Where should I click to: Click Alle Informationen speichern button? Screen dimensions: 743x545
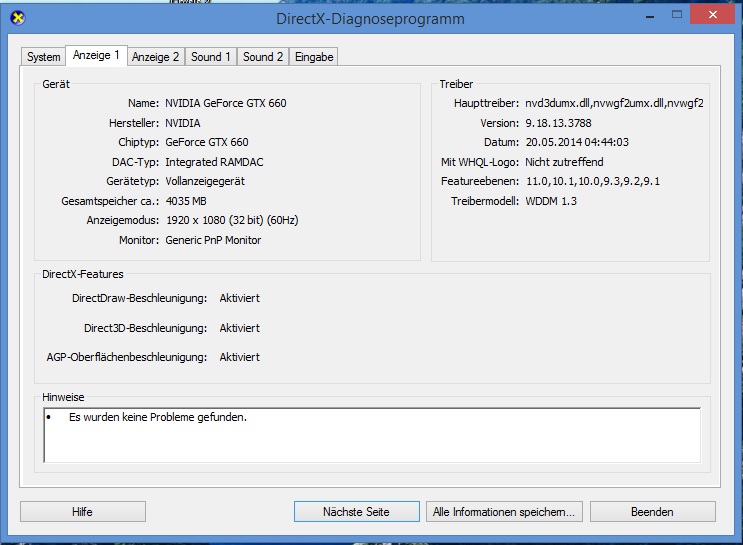pyautogui.click(x=504, y=512)
